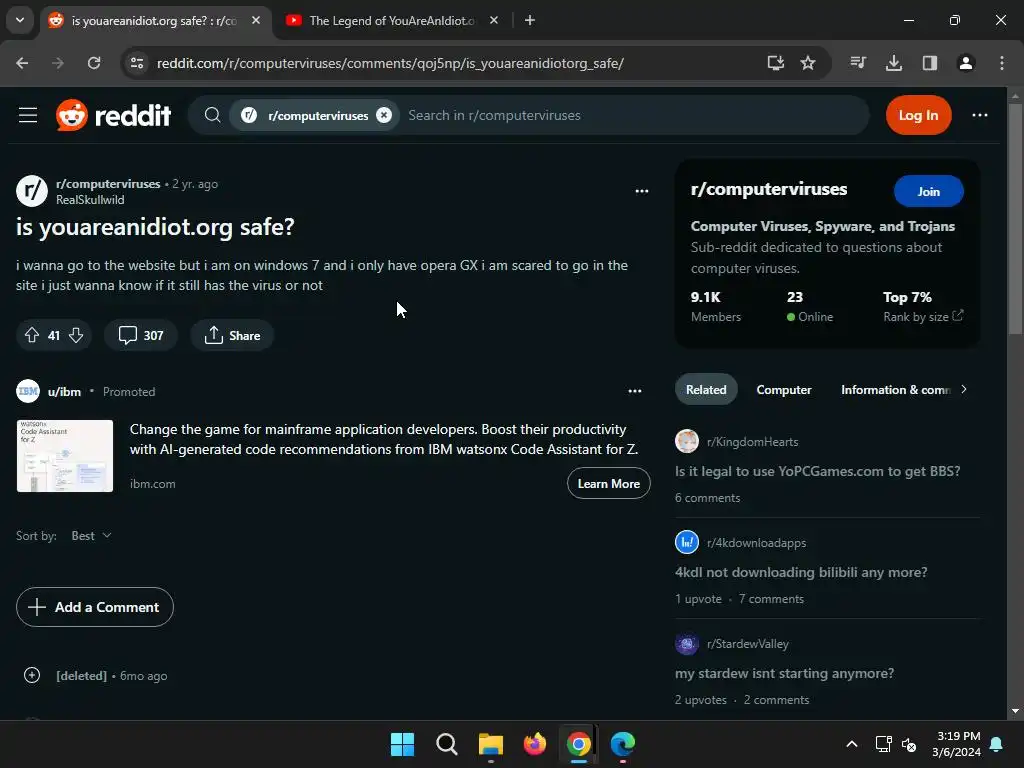
Task: Open the Chrome profile icon
Action: 966,63
